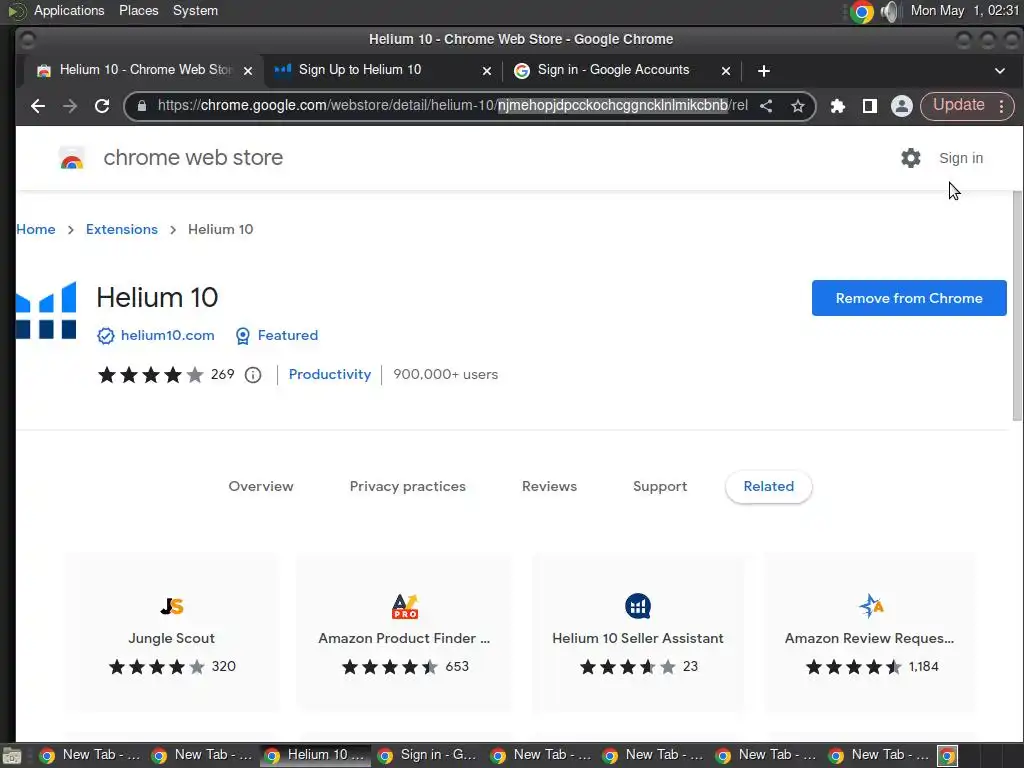The height and width of the screenshot is (768, 1024).
Task: Open the Places menu
Action: pyautogui.click(x=138, y=10)
